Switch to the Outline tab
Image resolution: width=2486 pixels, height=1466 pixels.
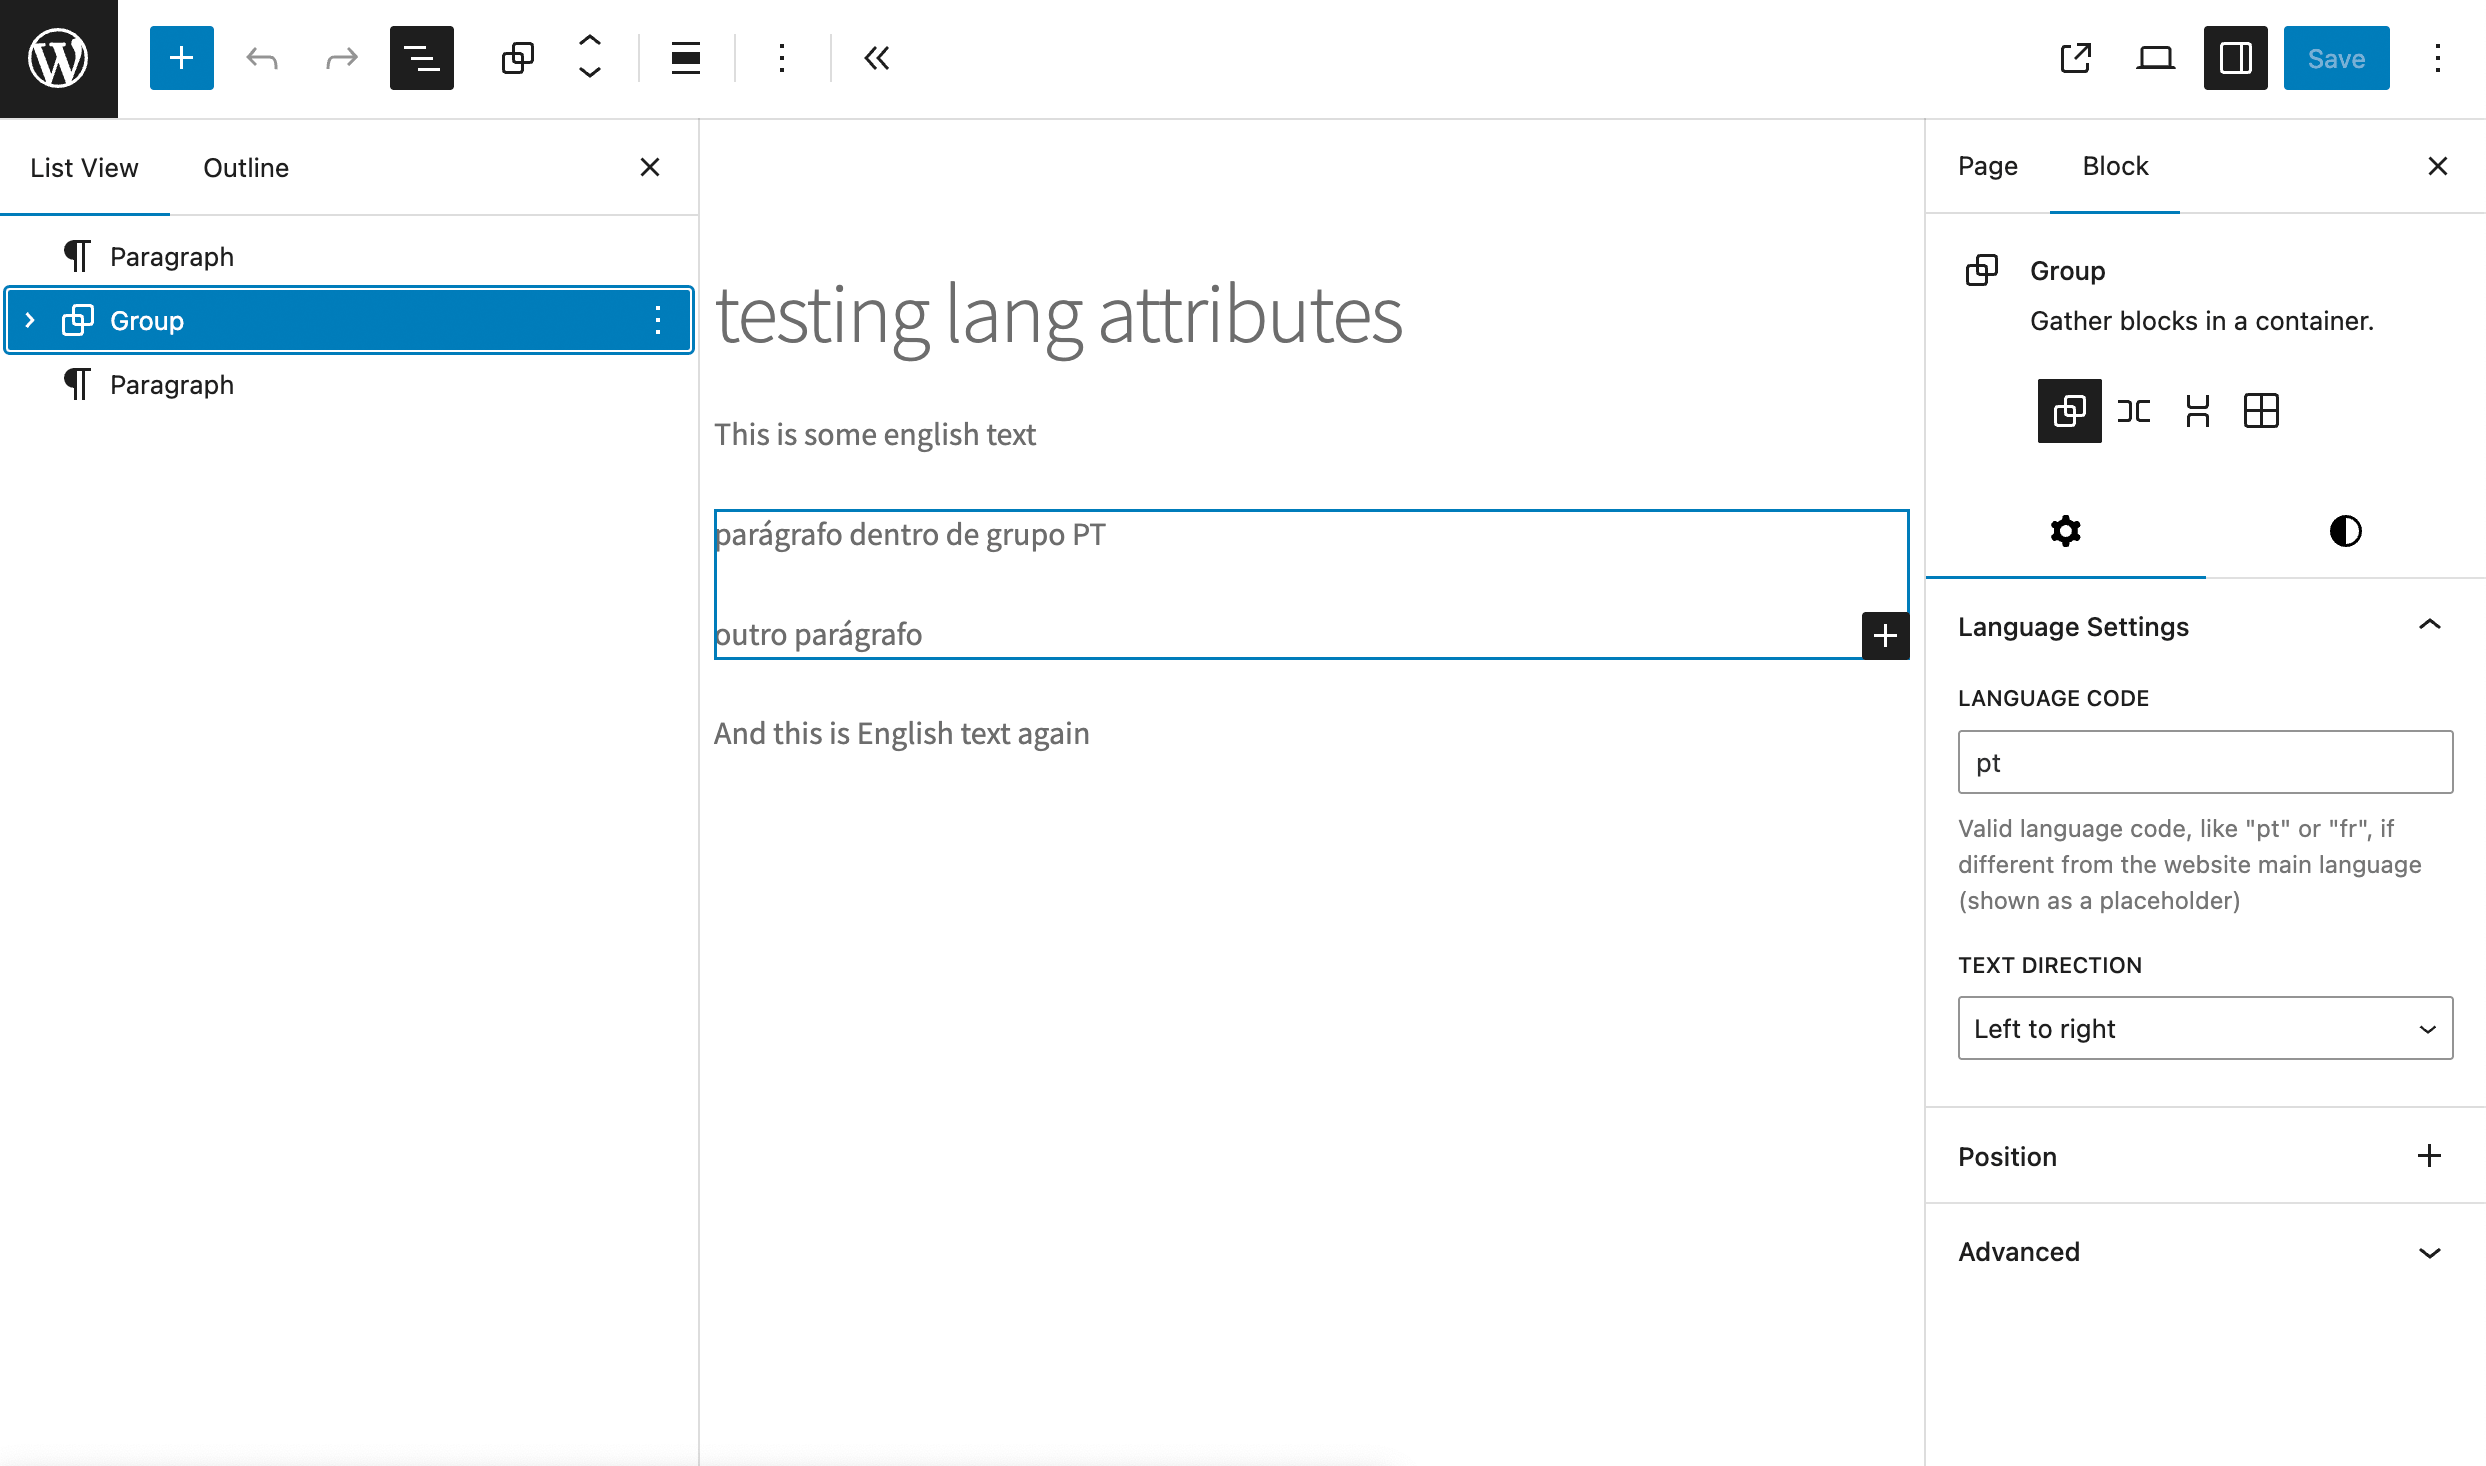click(x=246, y=167)
